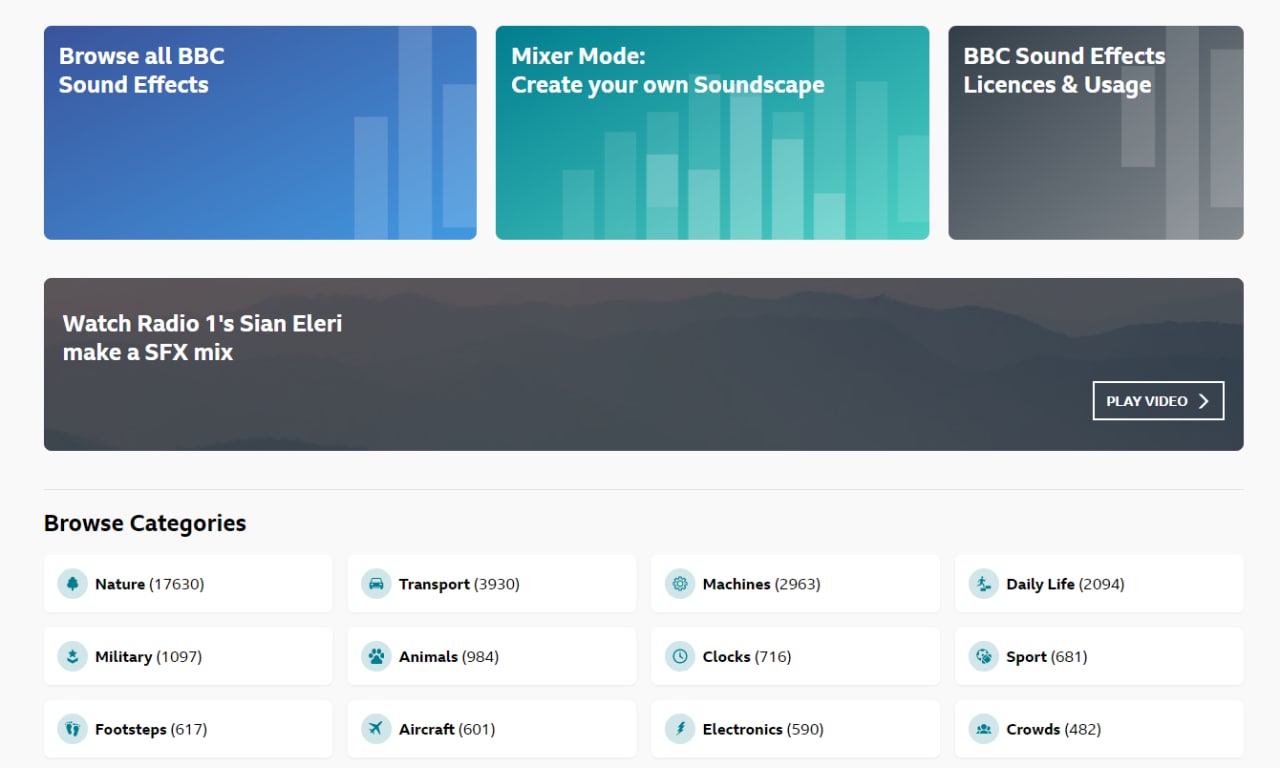Select the Animals (984) category
Viewport: 1280px width, 768px height.
(492, 657)
